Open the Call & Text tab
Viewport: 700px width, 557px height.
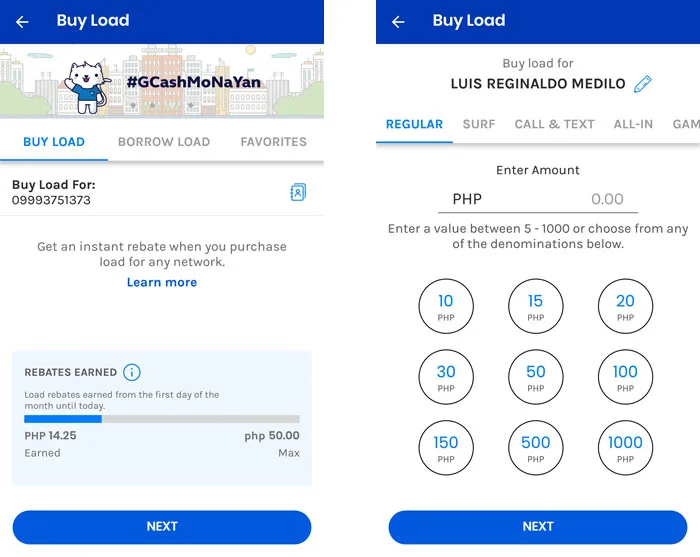(x=554, y=124)
